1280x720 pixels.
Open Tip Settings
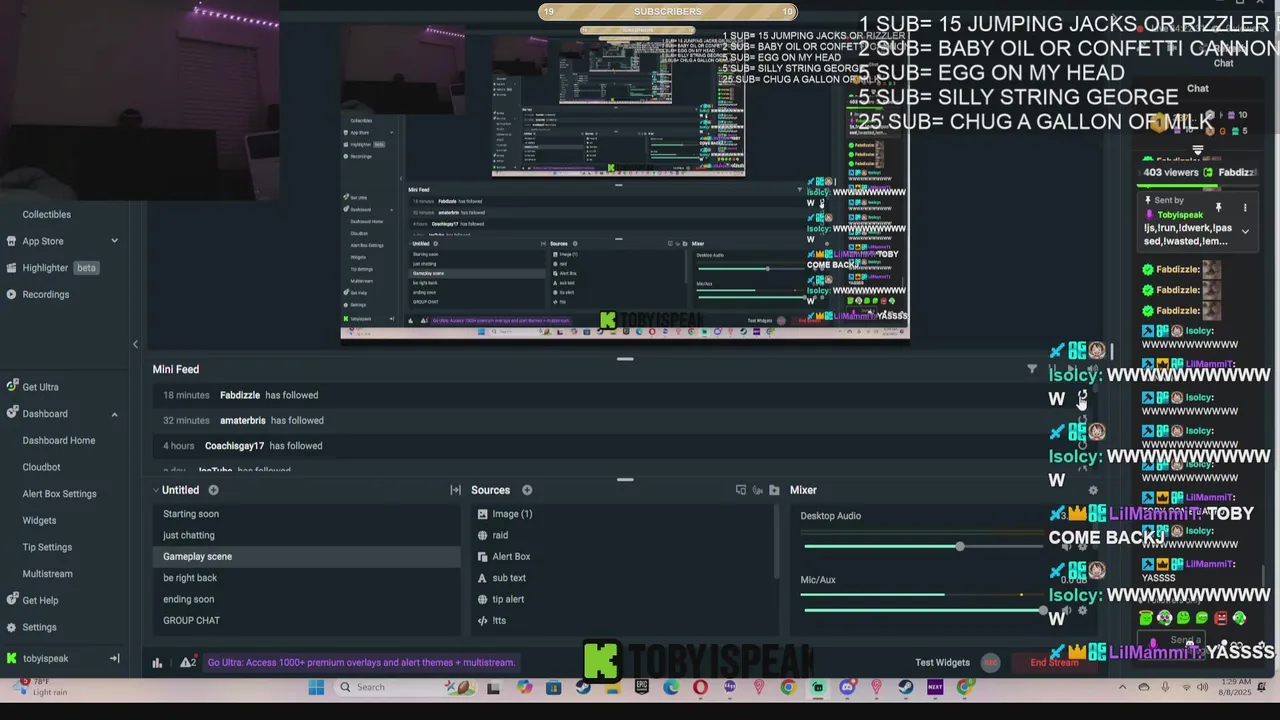tap(47, 547)
